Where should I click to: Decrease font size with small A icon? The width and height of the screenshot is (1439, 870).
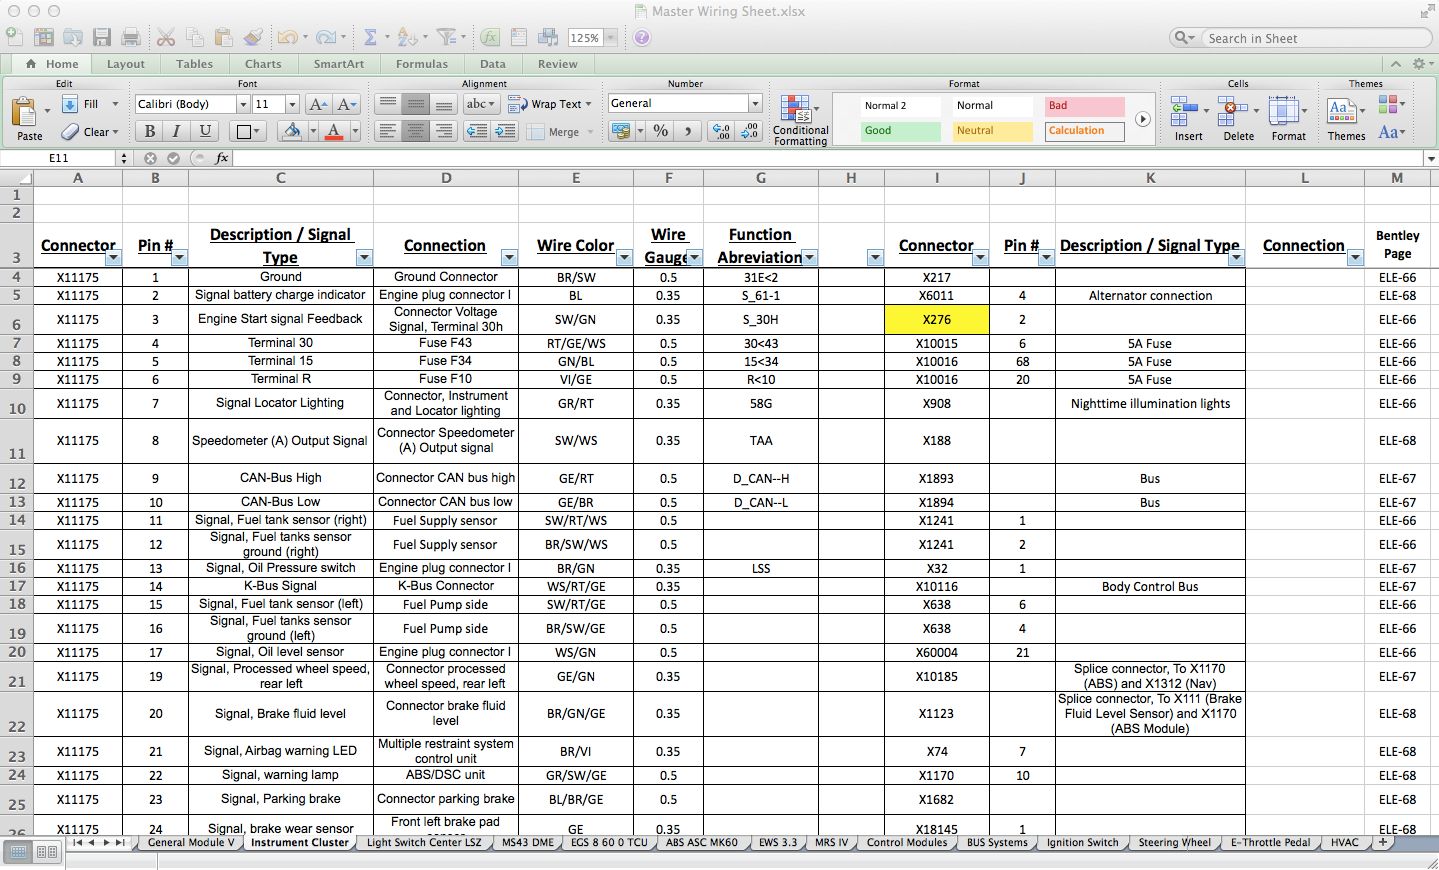pyautogui.click(x=347, y=104)
